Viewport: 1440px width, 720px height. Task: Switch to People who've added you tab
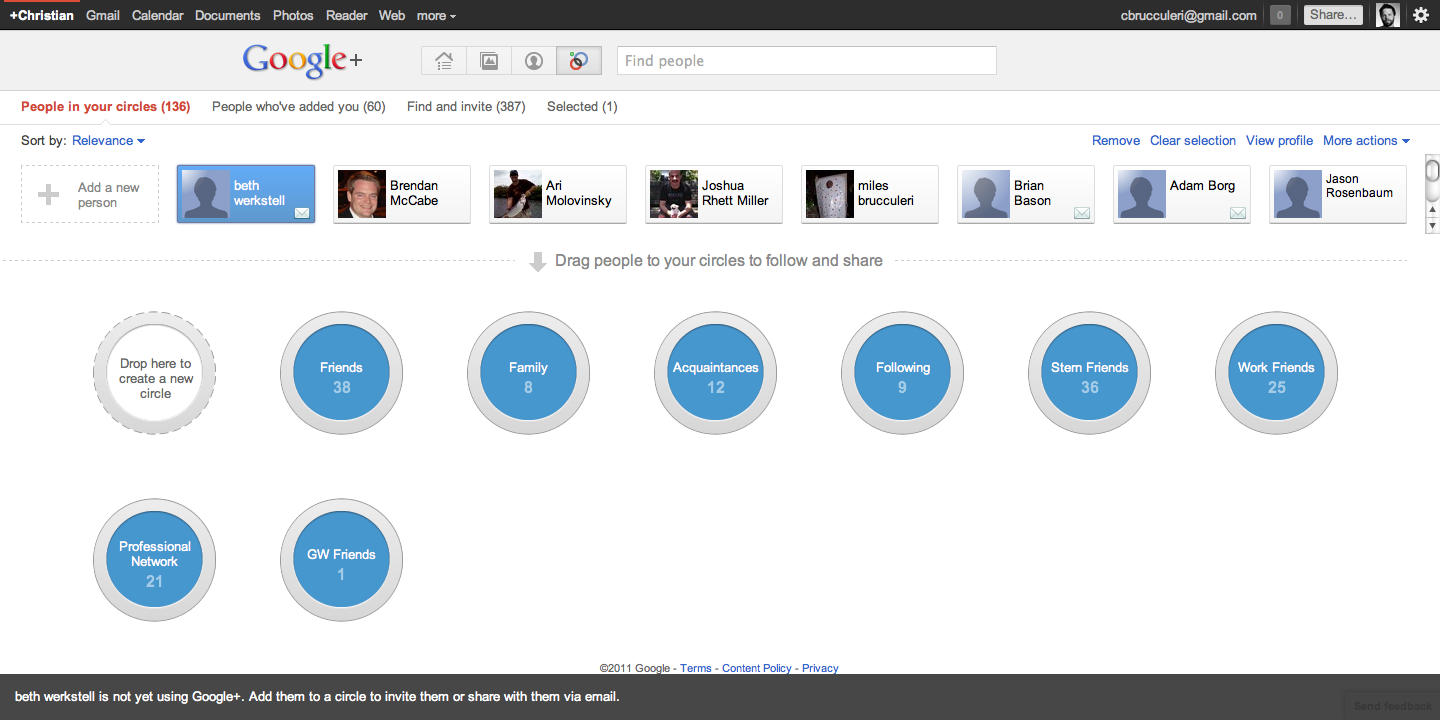click(x=298, y=107)
